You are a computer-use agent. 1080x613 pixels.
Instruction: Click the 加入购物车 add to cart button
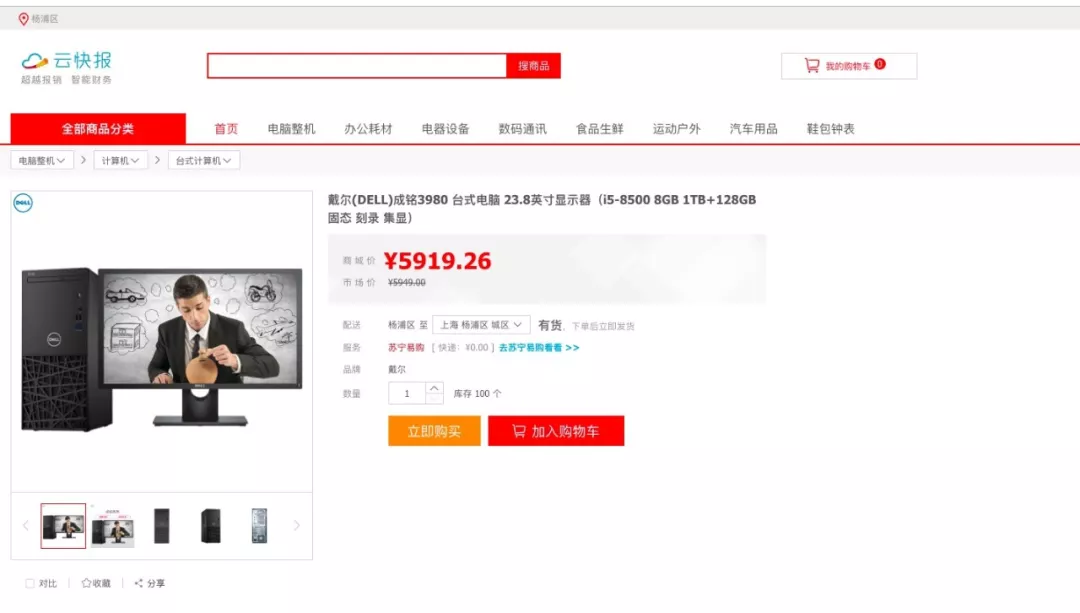(556, 431)
